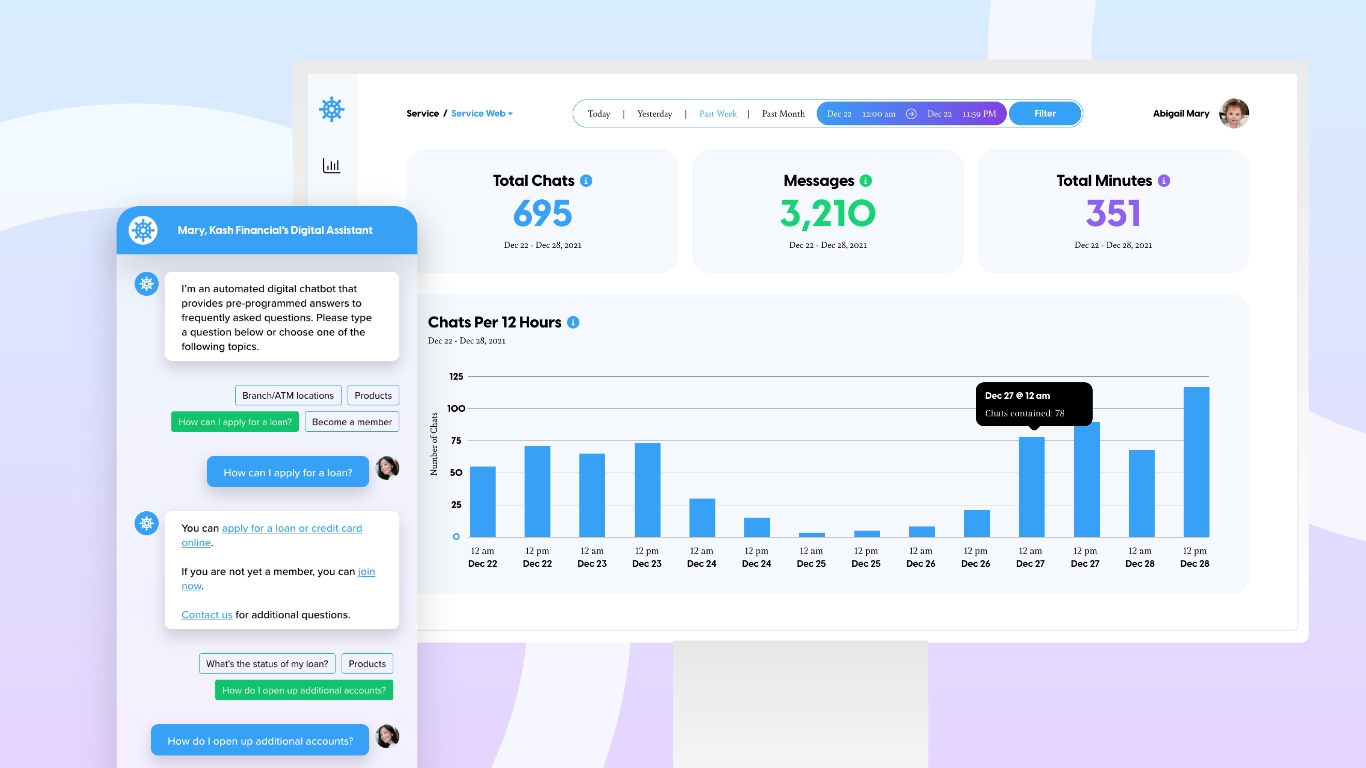This screenshot has height=768, width=1366.
Task: Click the arrow icon between date range fields
Action: pos(911,114)
